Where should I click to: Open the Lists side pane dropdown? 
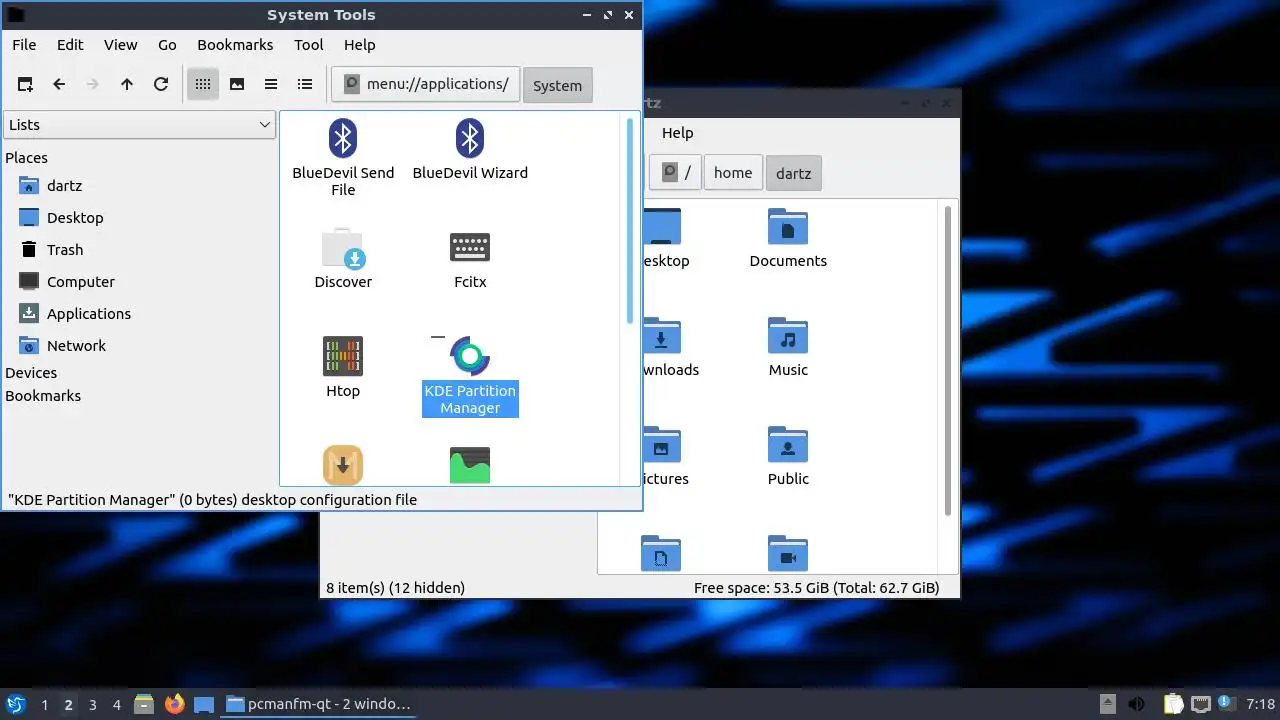coord(139,125)
